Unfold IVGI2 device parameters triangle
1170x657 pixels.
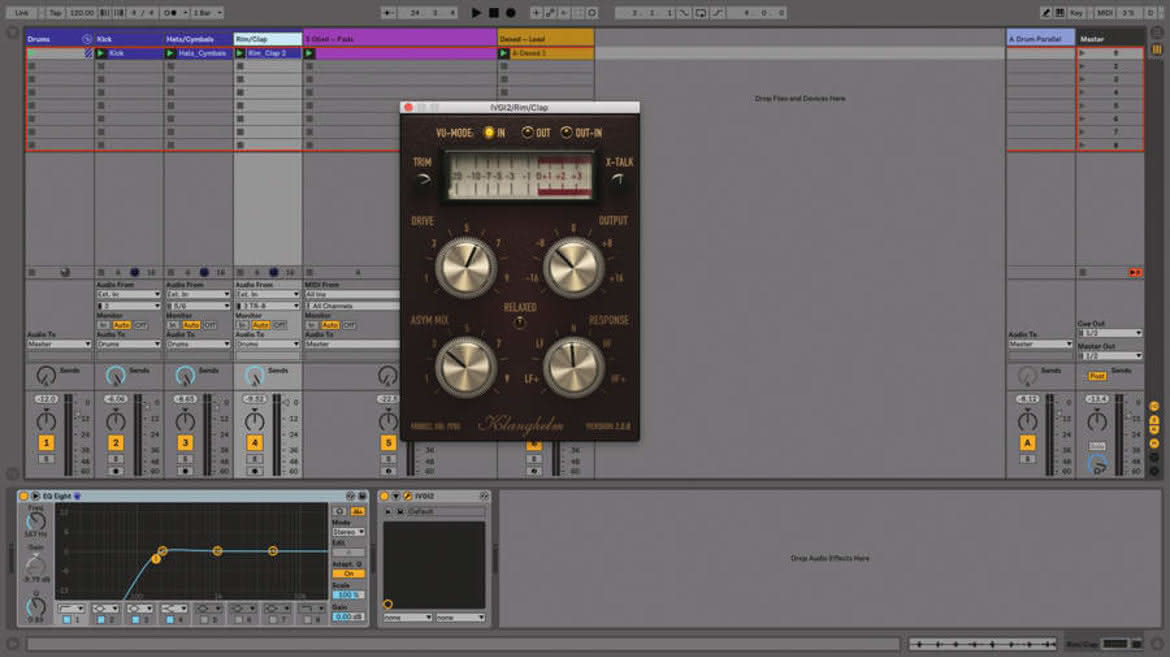pos(396,496)
